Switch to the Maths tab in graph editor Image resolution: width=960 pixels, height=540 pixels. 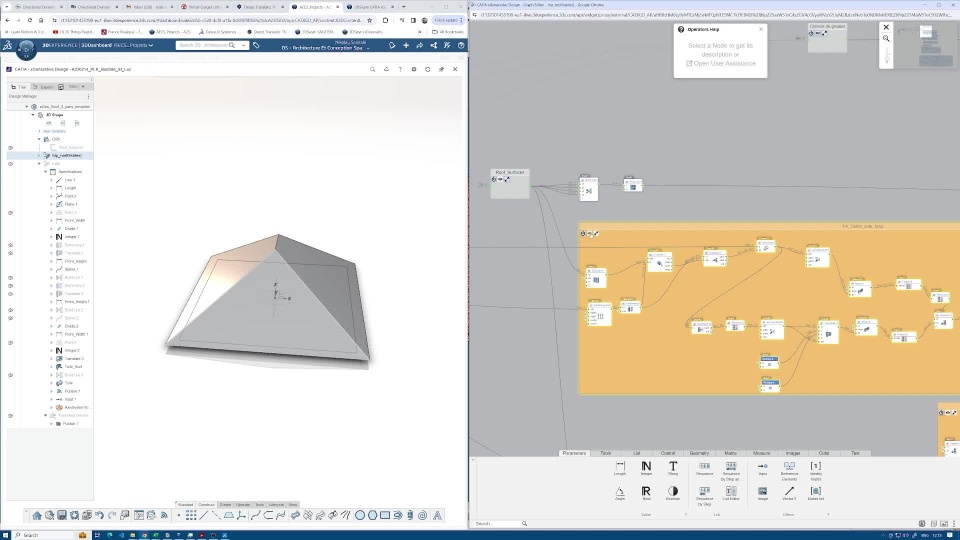click(x=730, y=453)
